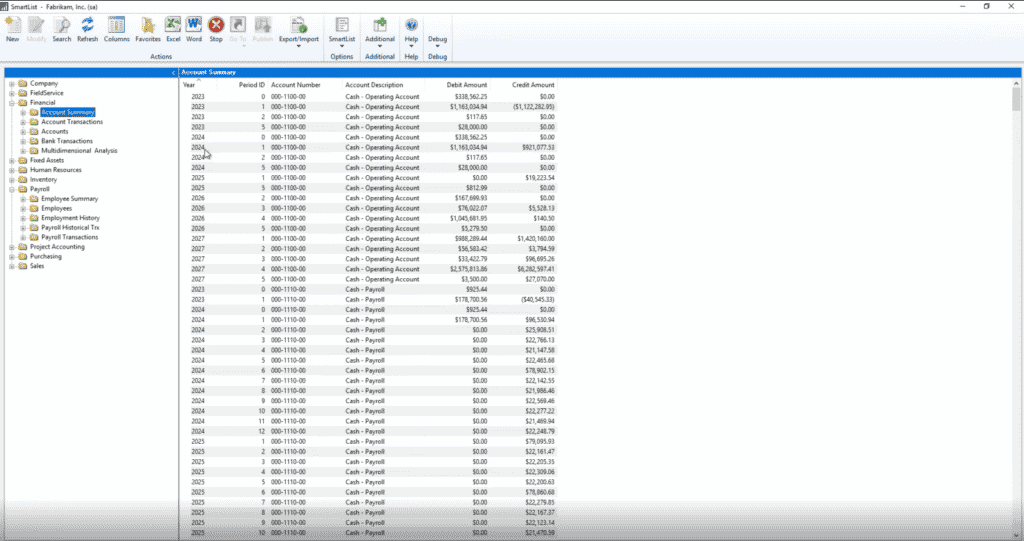The width and height of the screenshot is (1024, 541).
Task: Open the Columns chooser
Action: tap(116, 28)
